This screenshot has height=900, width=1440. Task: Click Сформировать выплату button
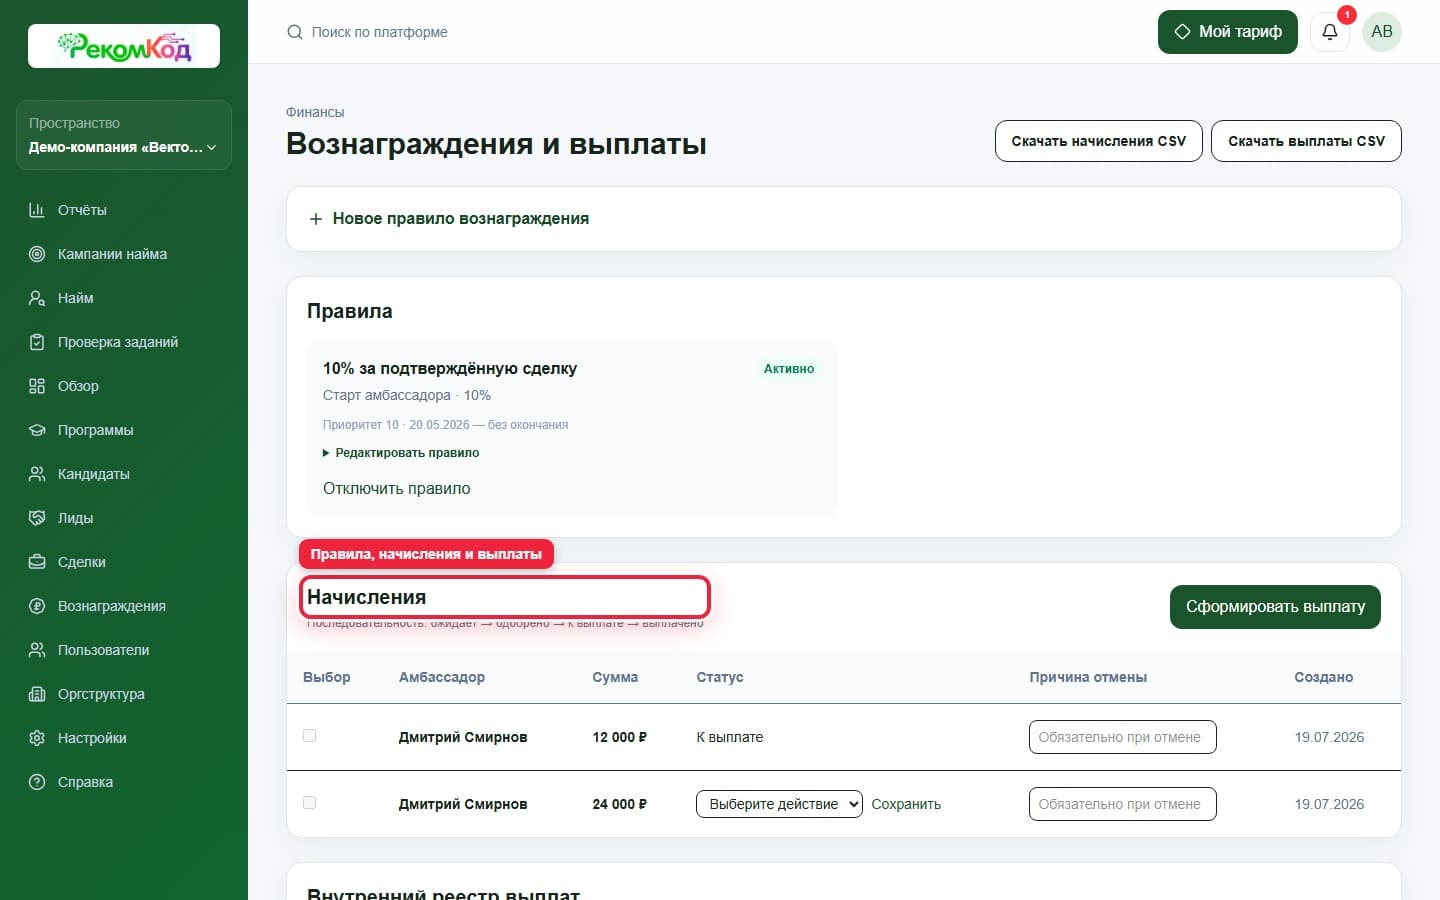(x=1275, y=607)
